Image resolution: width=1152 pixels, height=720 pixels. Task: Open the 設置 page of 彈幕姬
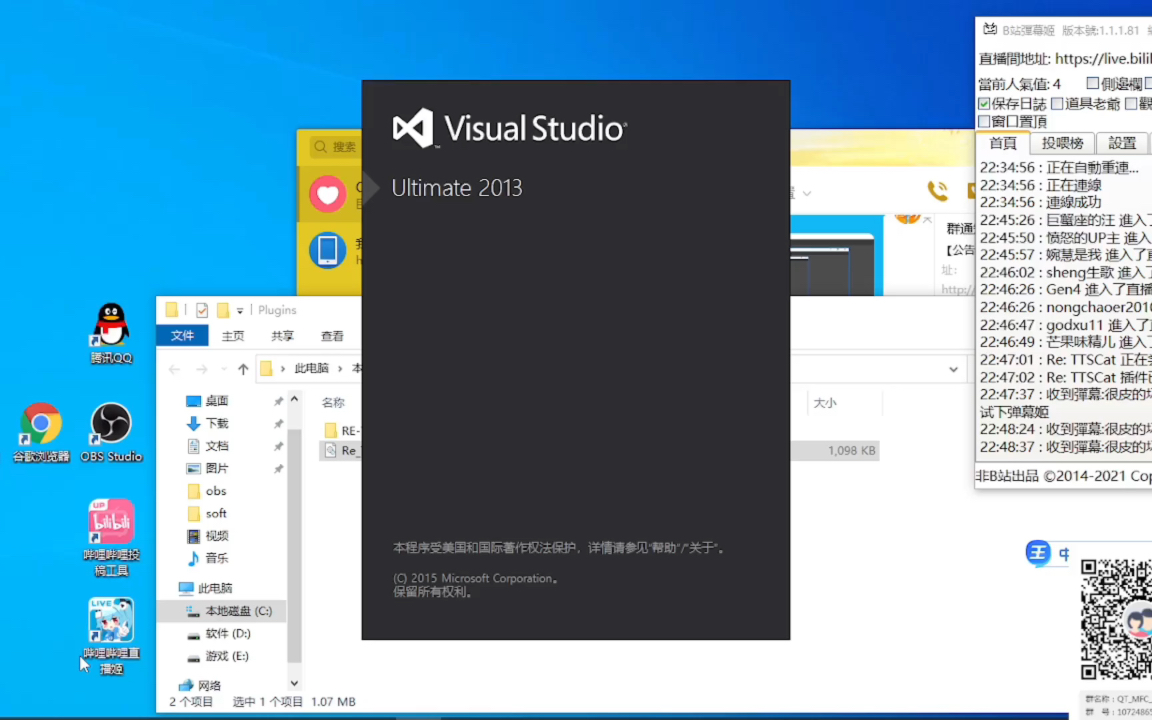point(1121,143)
